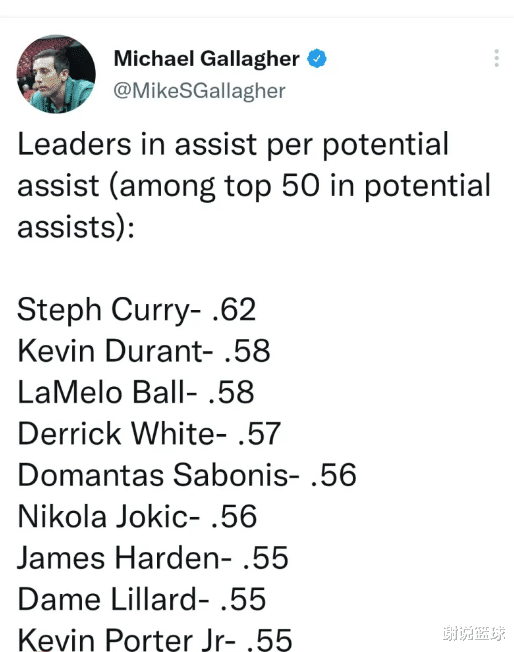Select the Kevin Durant .58 line
Viewport: 514px width, 652px height.
pos(144,351)
